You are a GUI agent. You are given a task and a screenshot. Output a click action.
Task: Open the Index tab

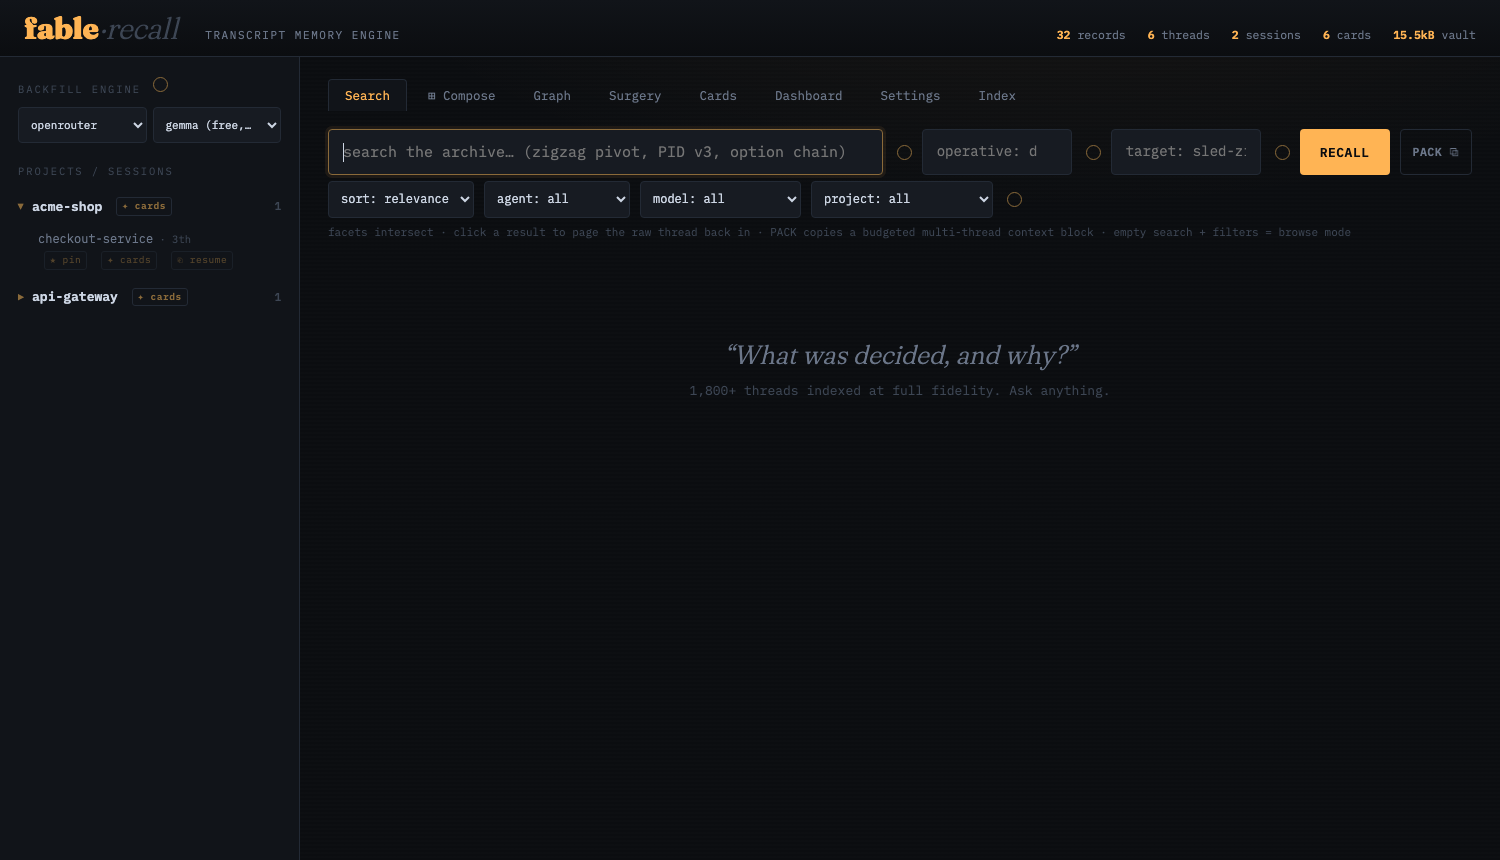[x=997, y=96]
